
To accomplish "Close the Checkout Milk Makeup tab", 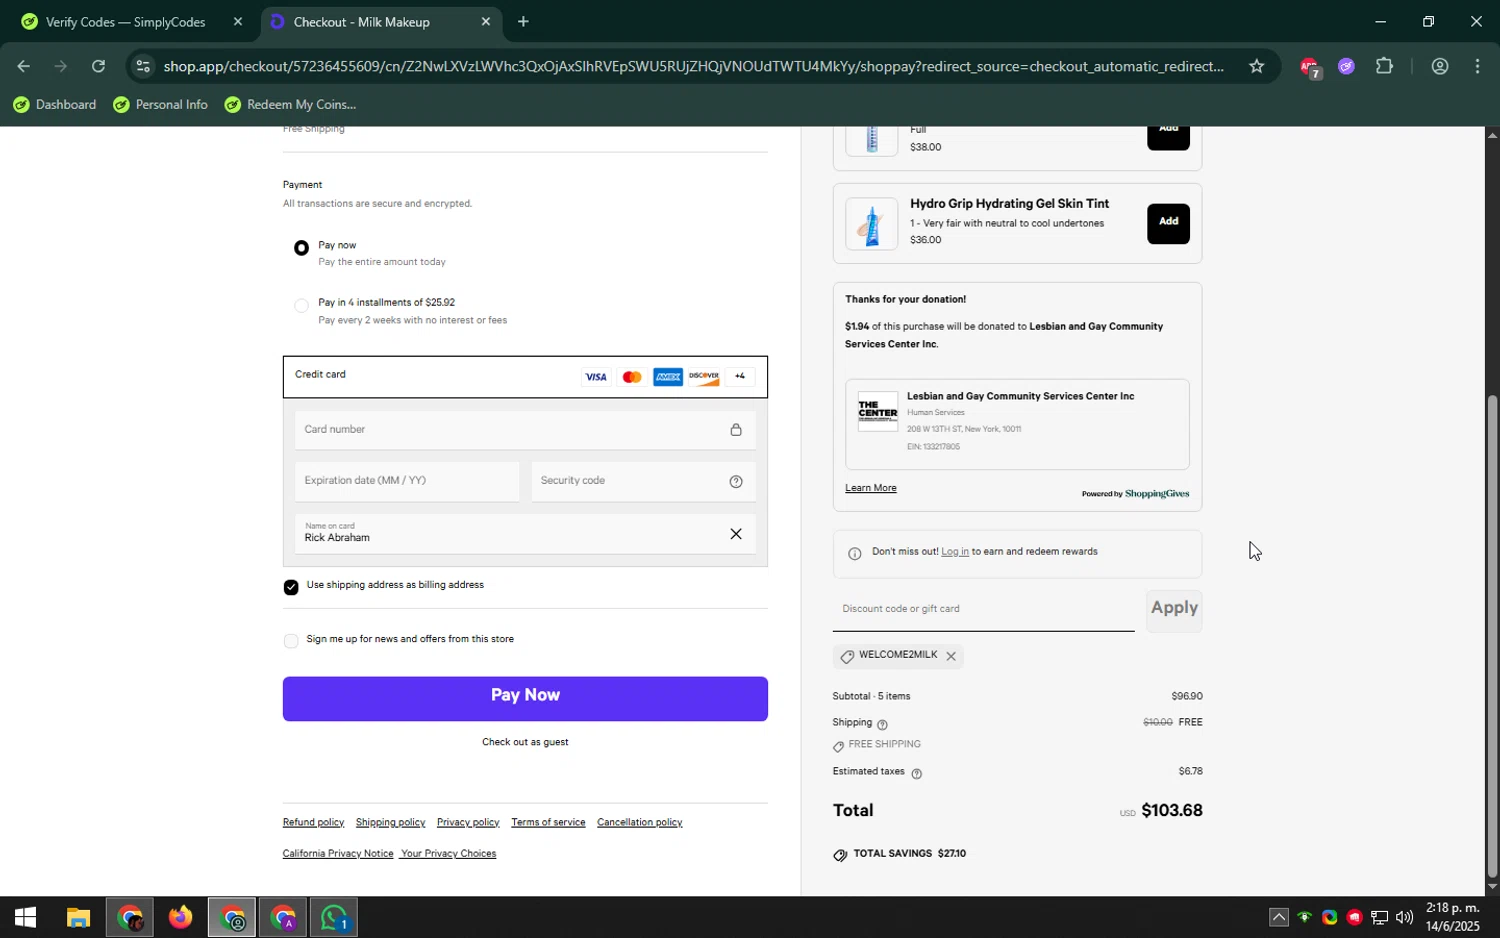I will pyautogui.click(x=486, y=21).
